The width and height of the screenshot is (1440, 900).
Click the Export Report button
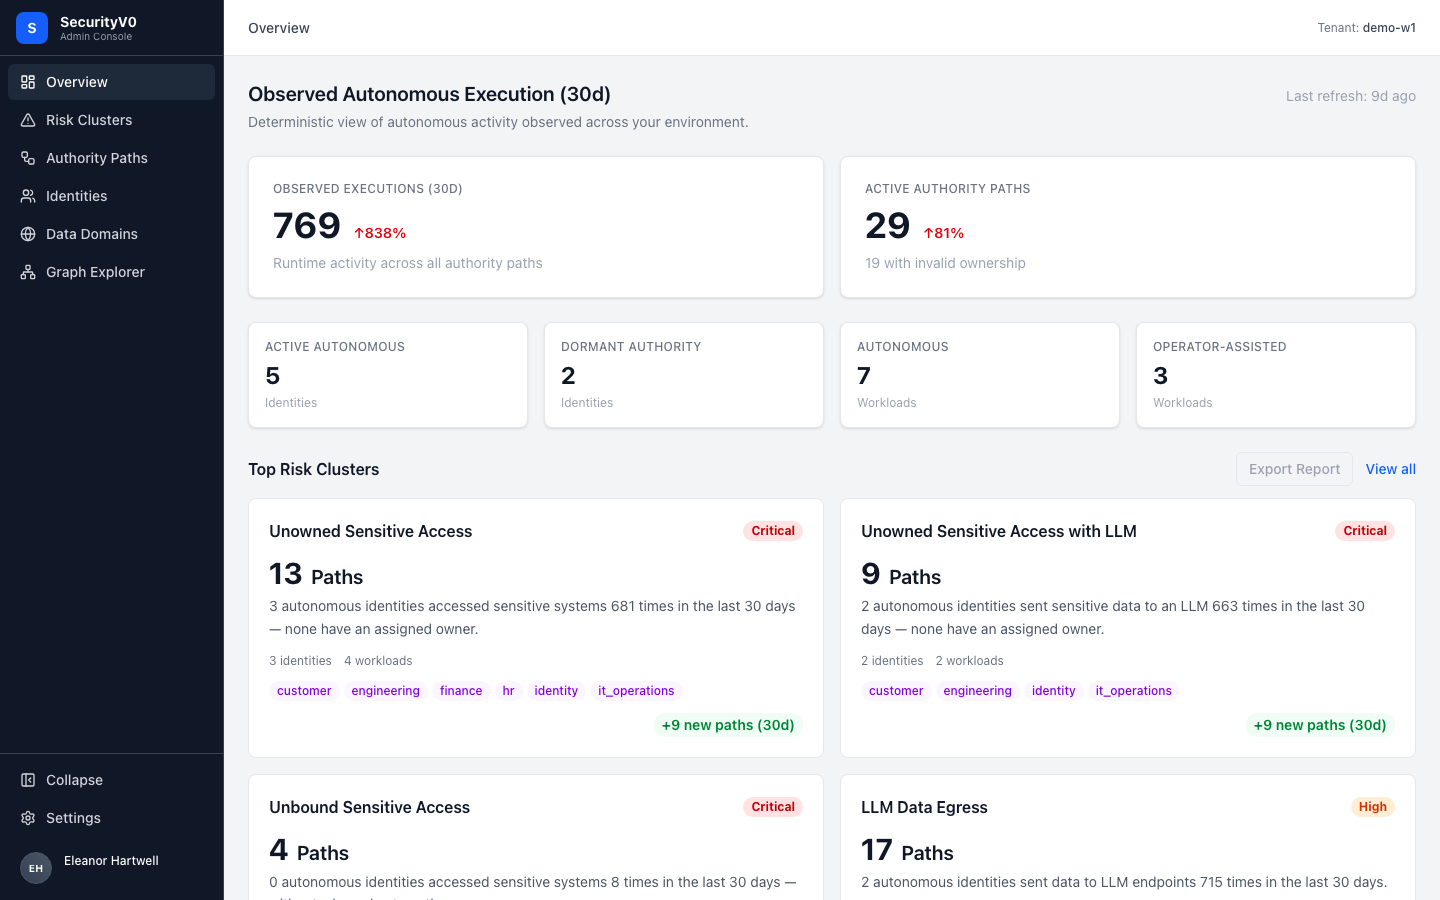[1294, 469]
